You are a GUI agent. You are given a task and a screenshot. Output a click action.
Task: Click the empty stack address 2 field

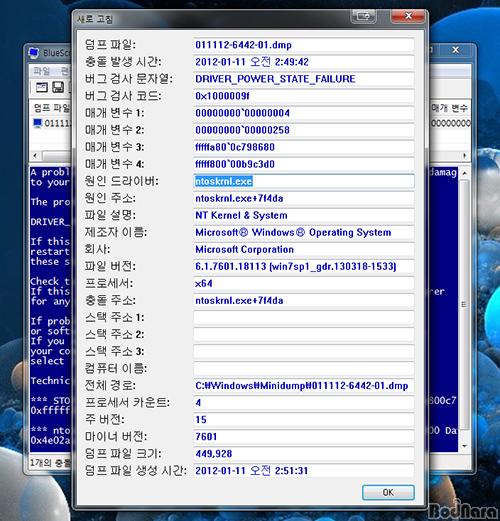point(304,334)
